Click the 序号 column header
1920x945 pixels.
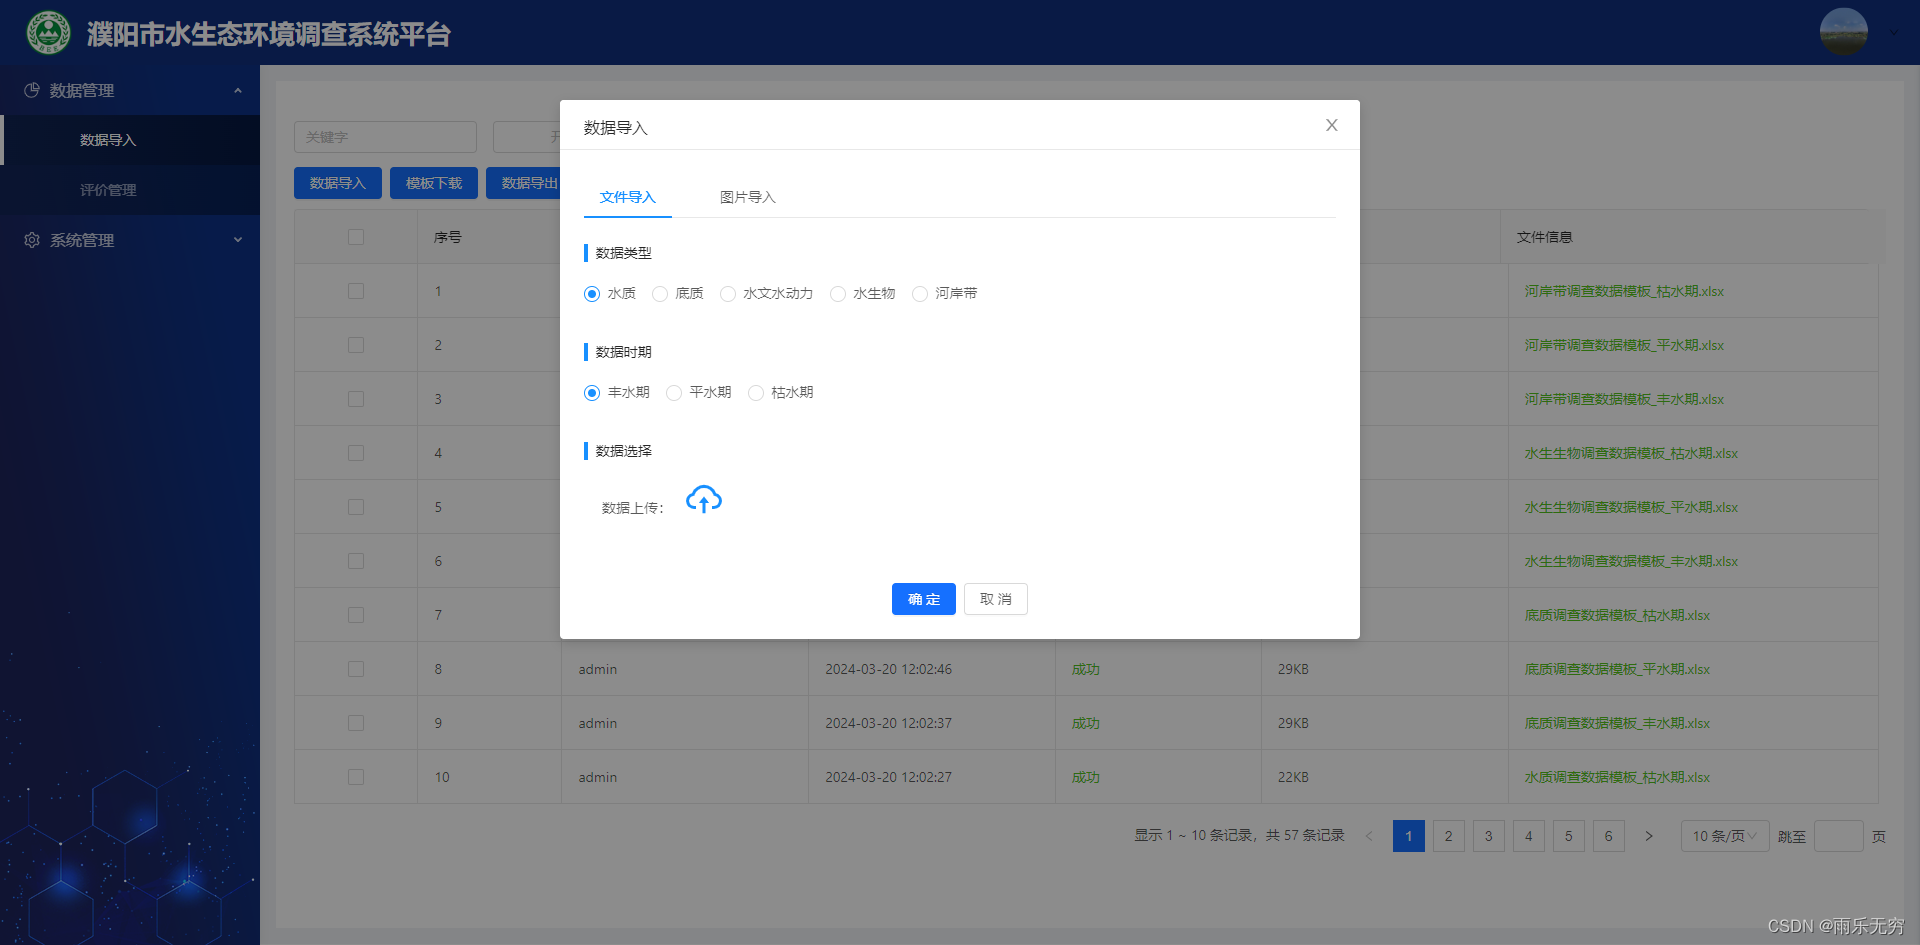point(447,237)
